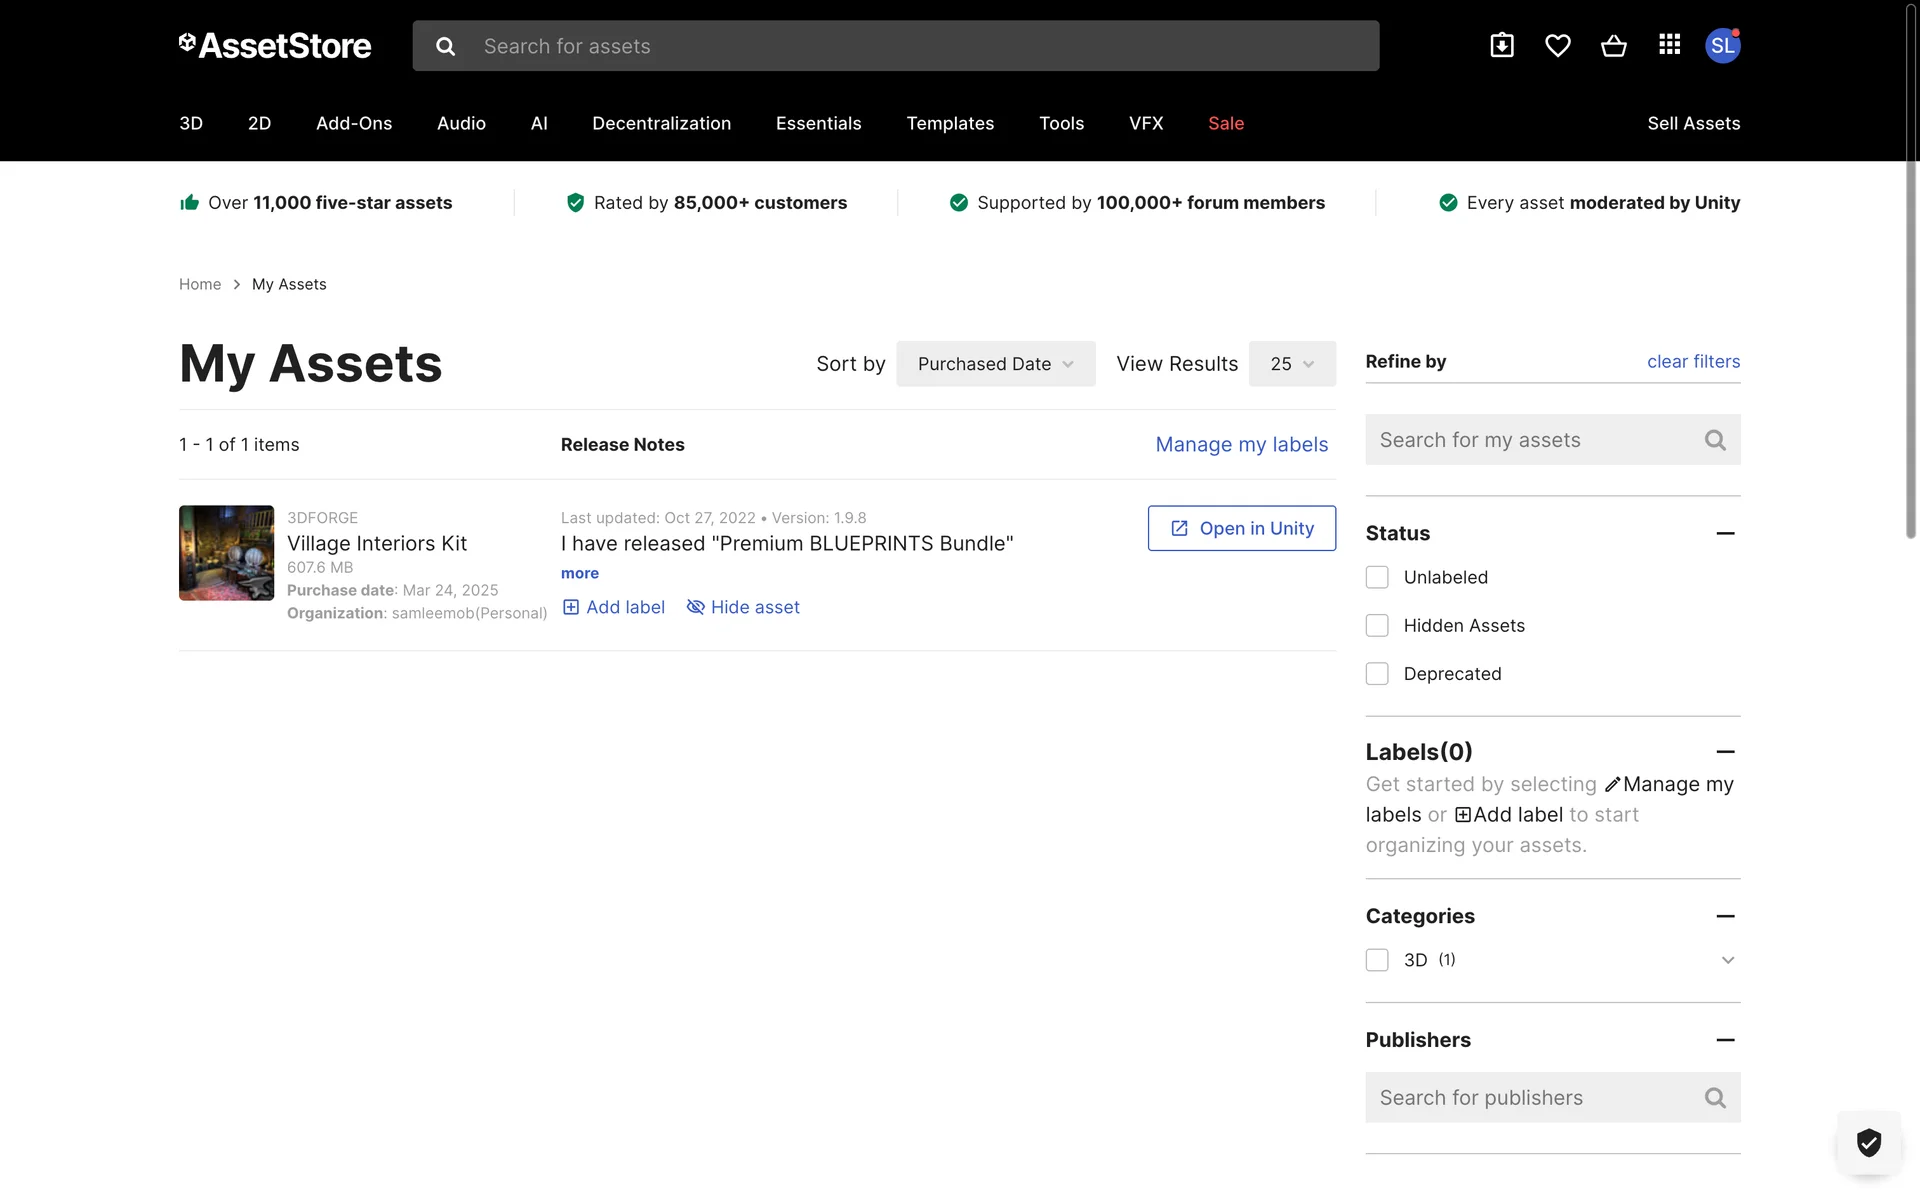Enable the Unlabeled status checkbox
1920x1200 pixels.
[1377, 577]
